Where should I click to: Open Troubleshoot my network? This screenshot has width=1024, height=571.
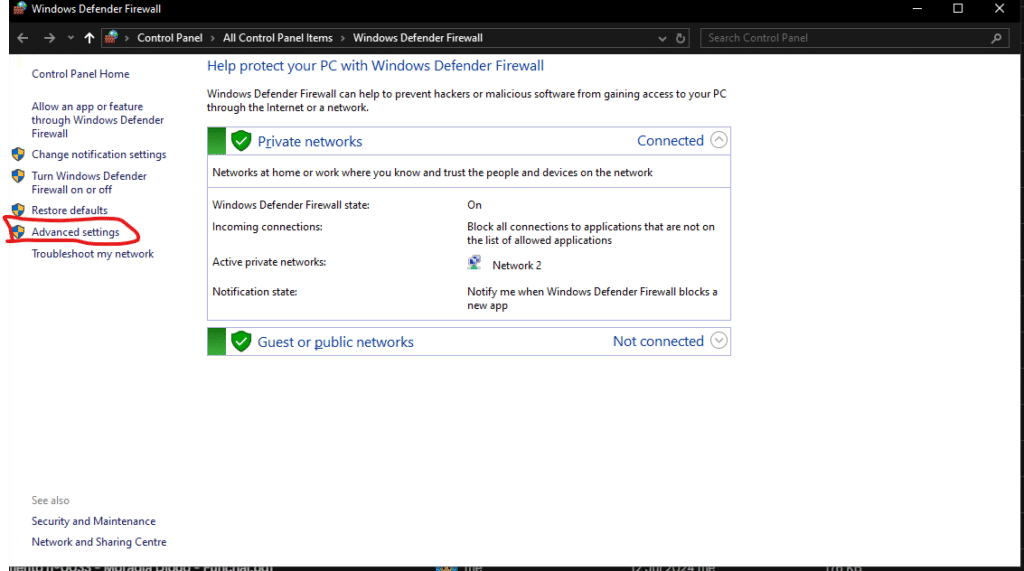(93, 253)
